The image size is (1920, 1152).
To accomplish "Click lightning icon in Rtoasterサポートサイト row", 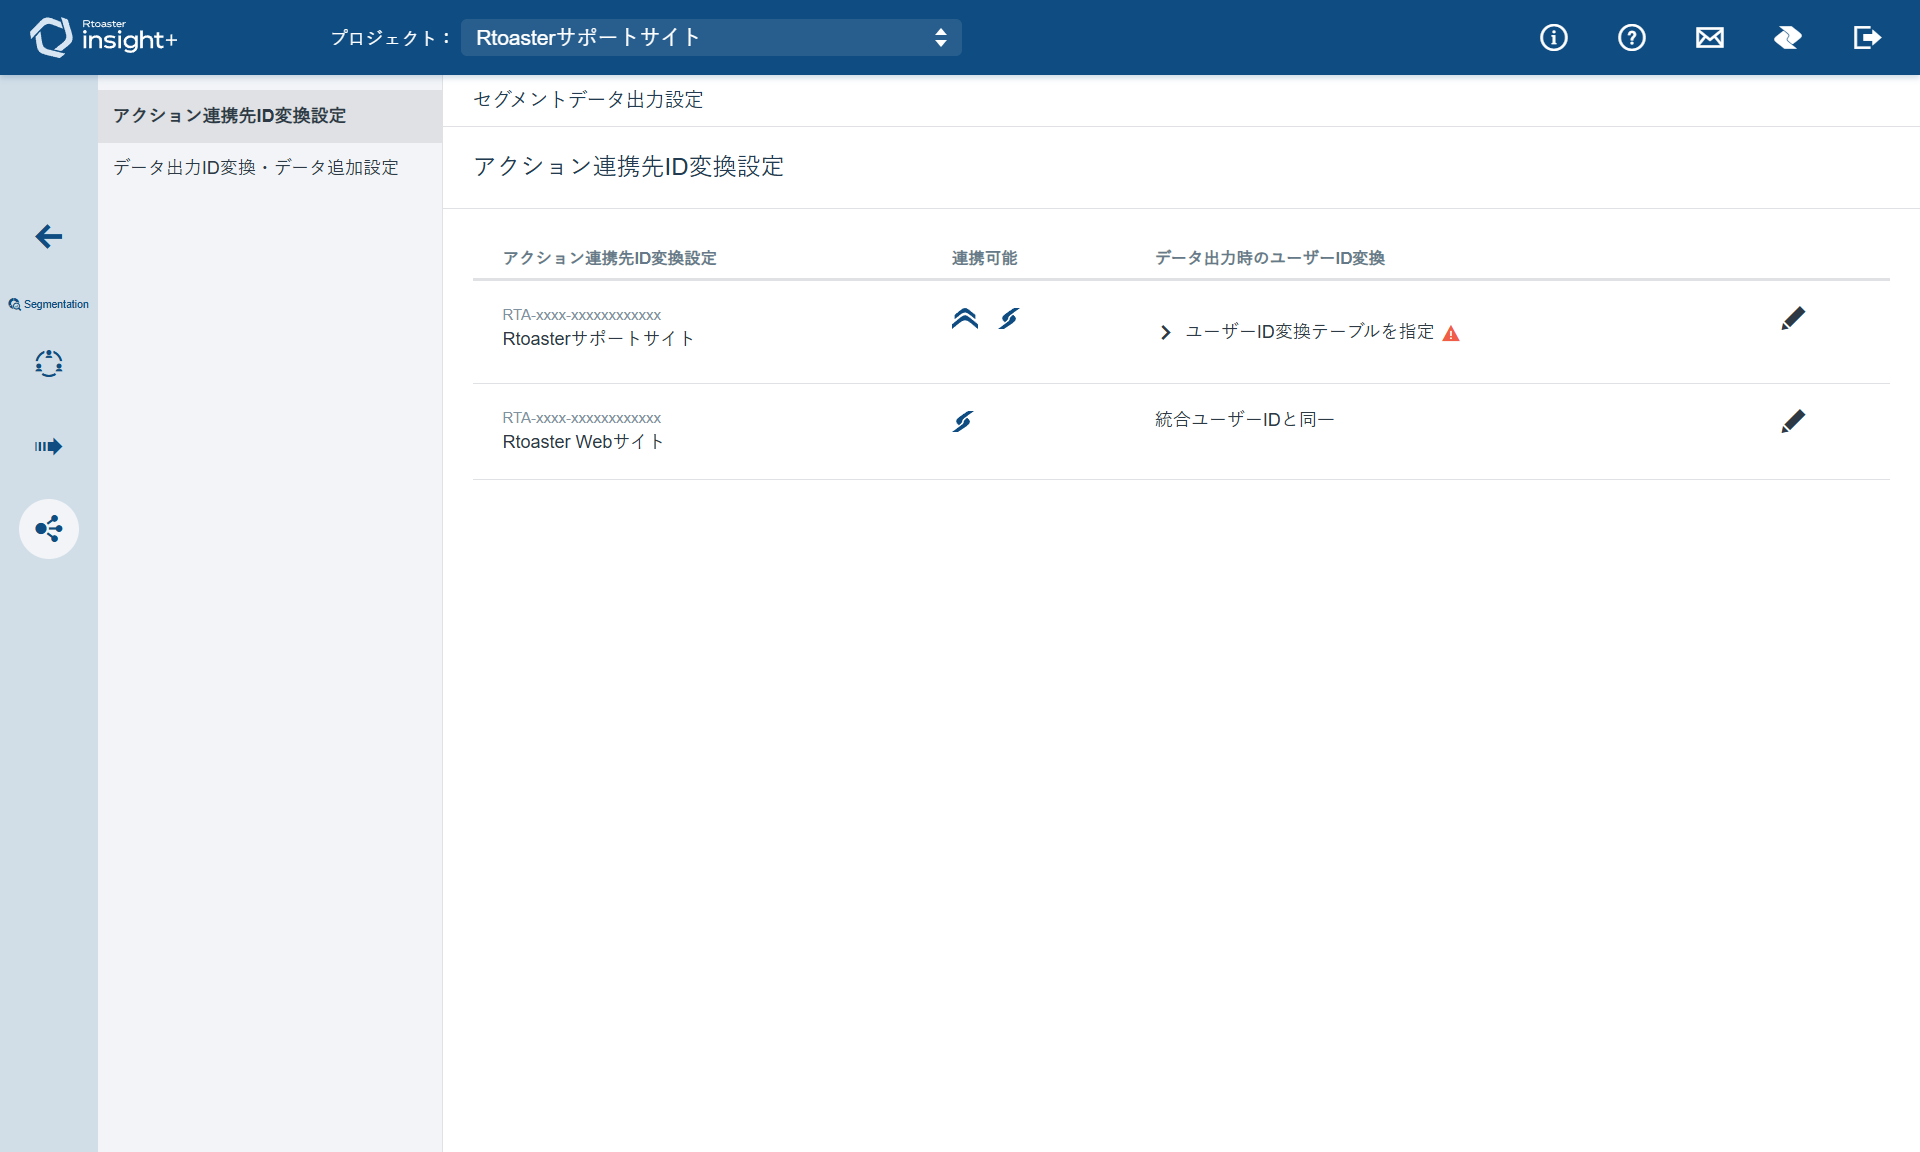I will 1009,319.
